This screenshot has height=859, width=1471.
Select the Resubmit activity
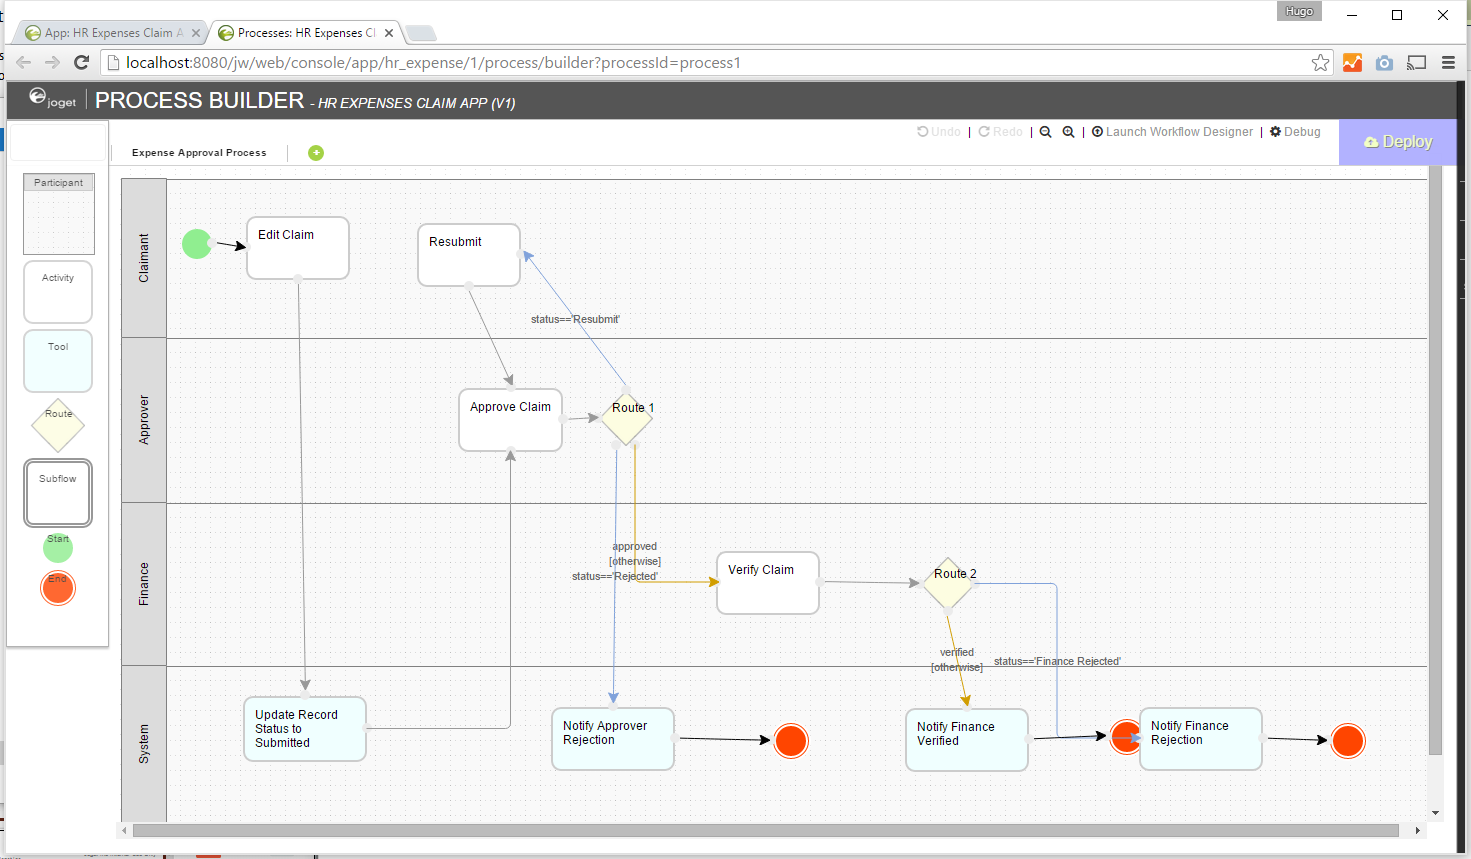pos(469,255)
